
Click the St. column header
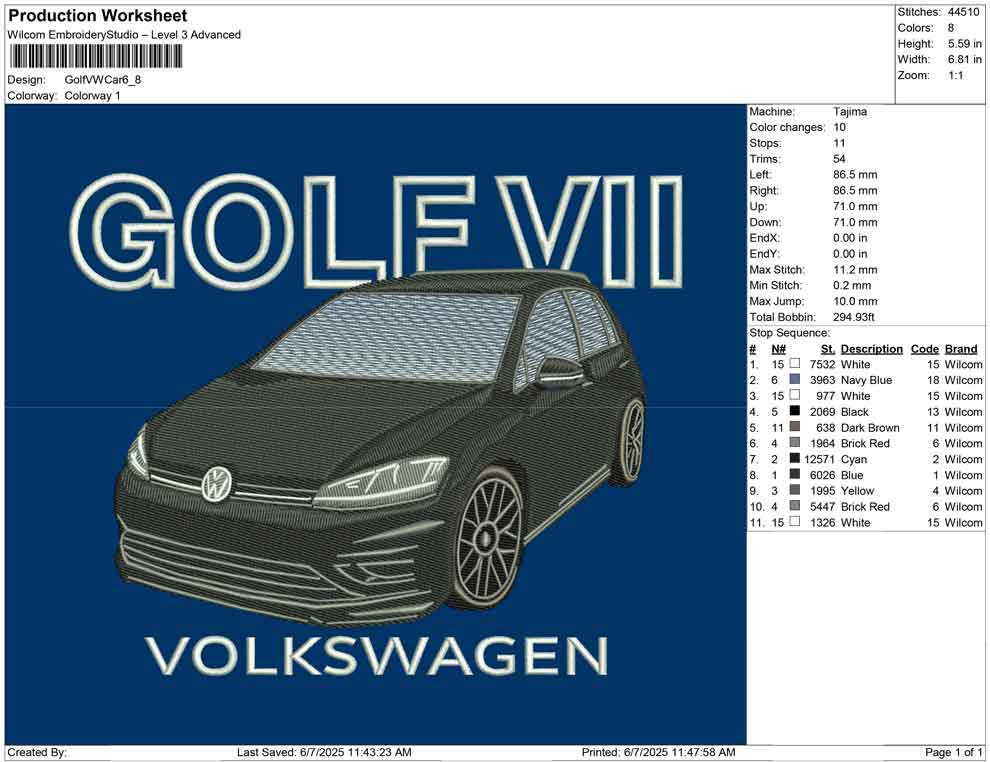[828, 349]
